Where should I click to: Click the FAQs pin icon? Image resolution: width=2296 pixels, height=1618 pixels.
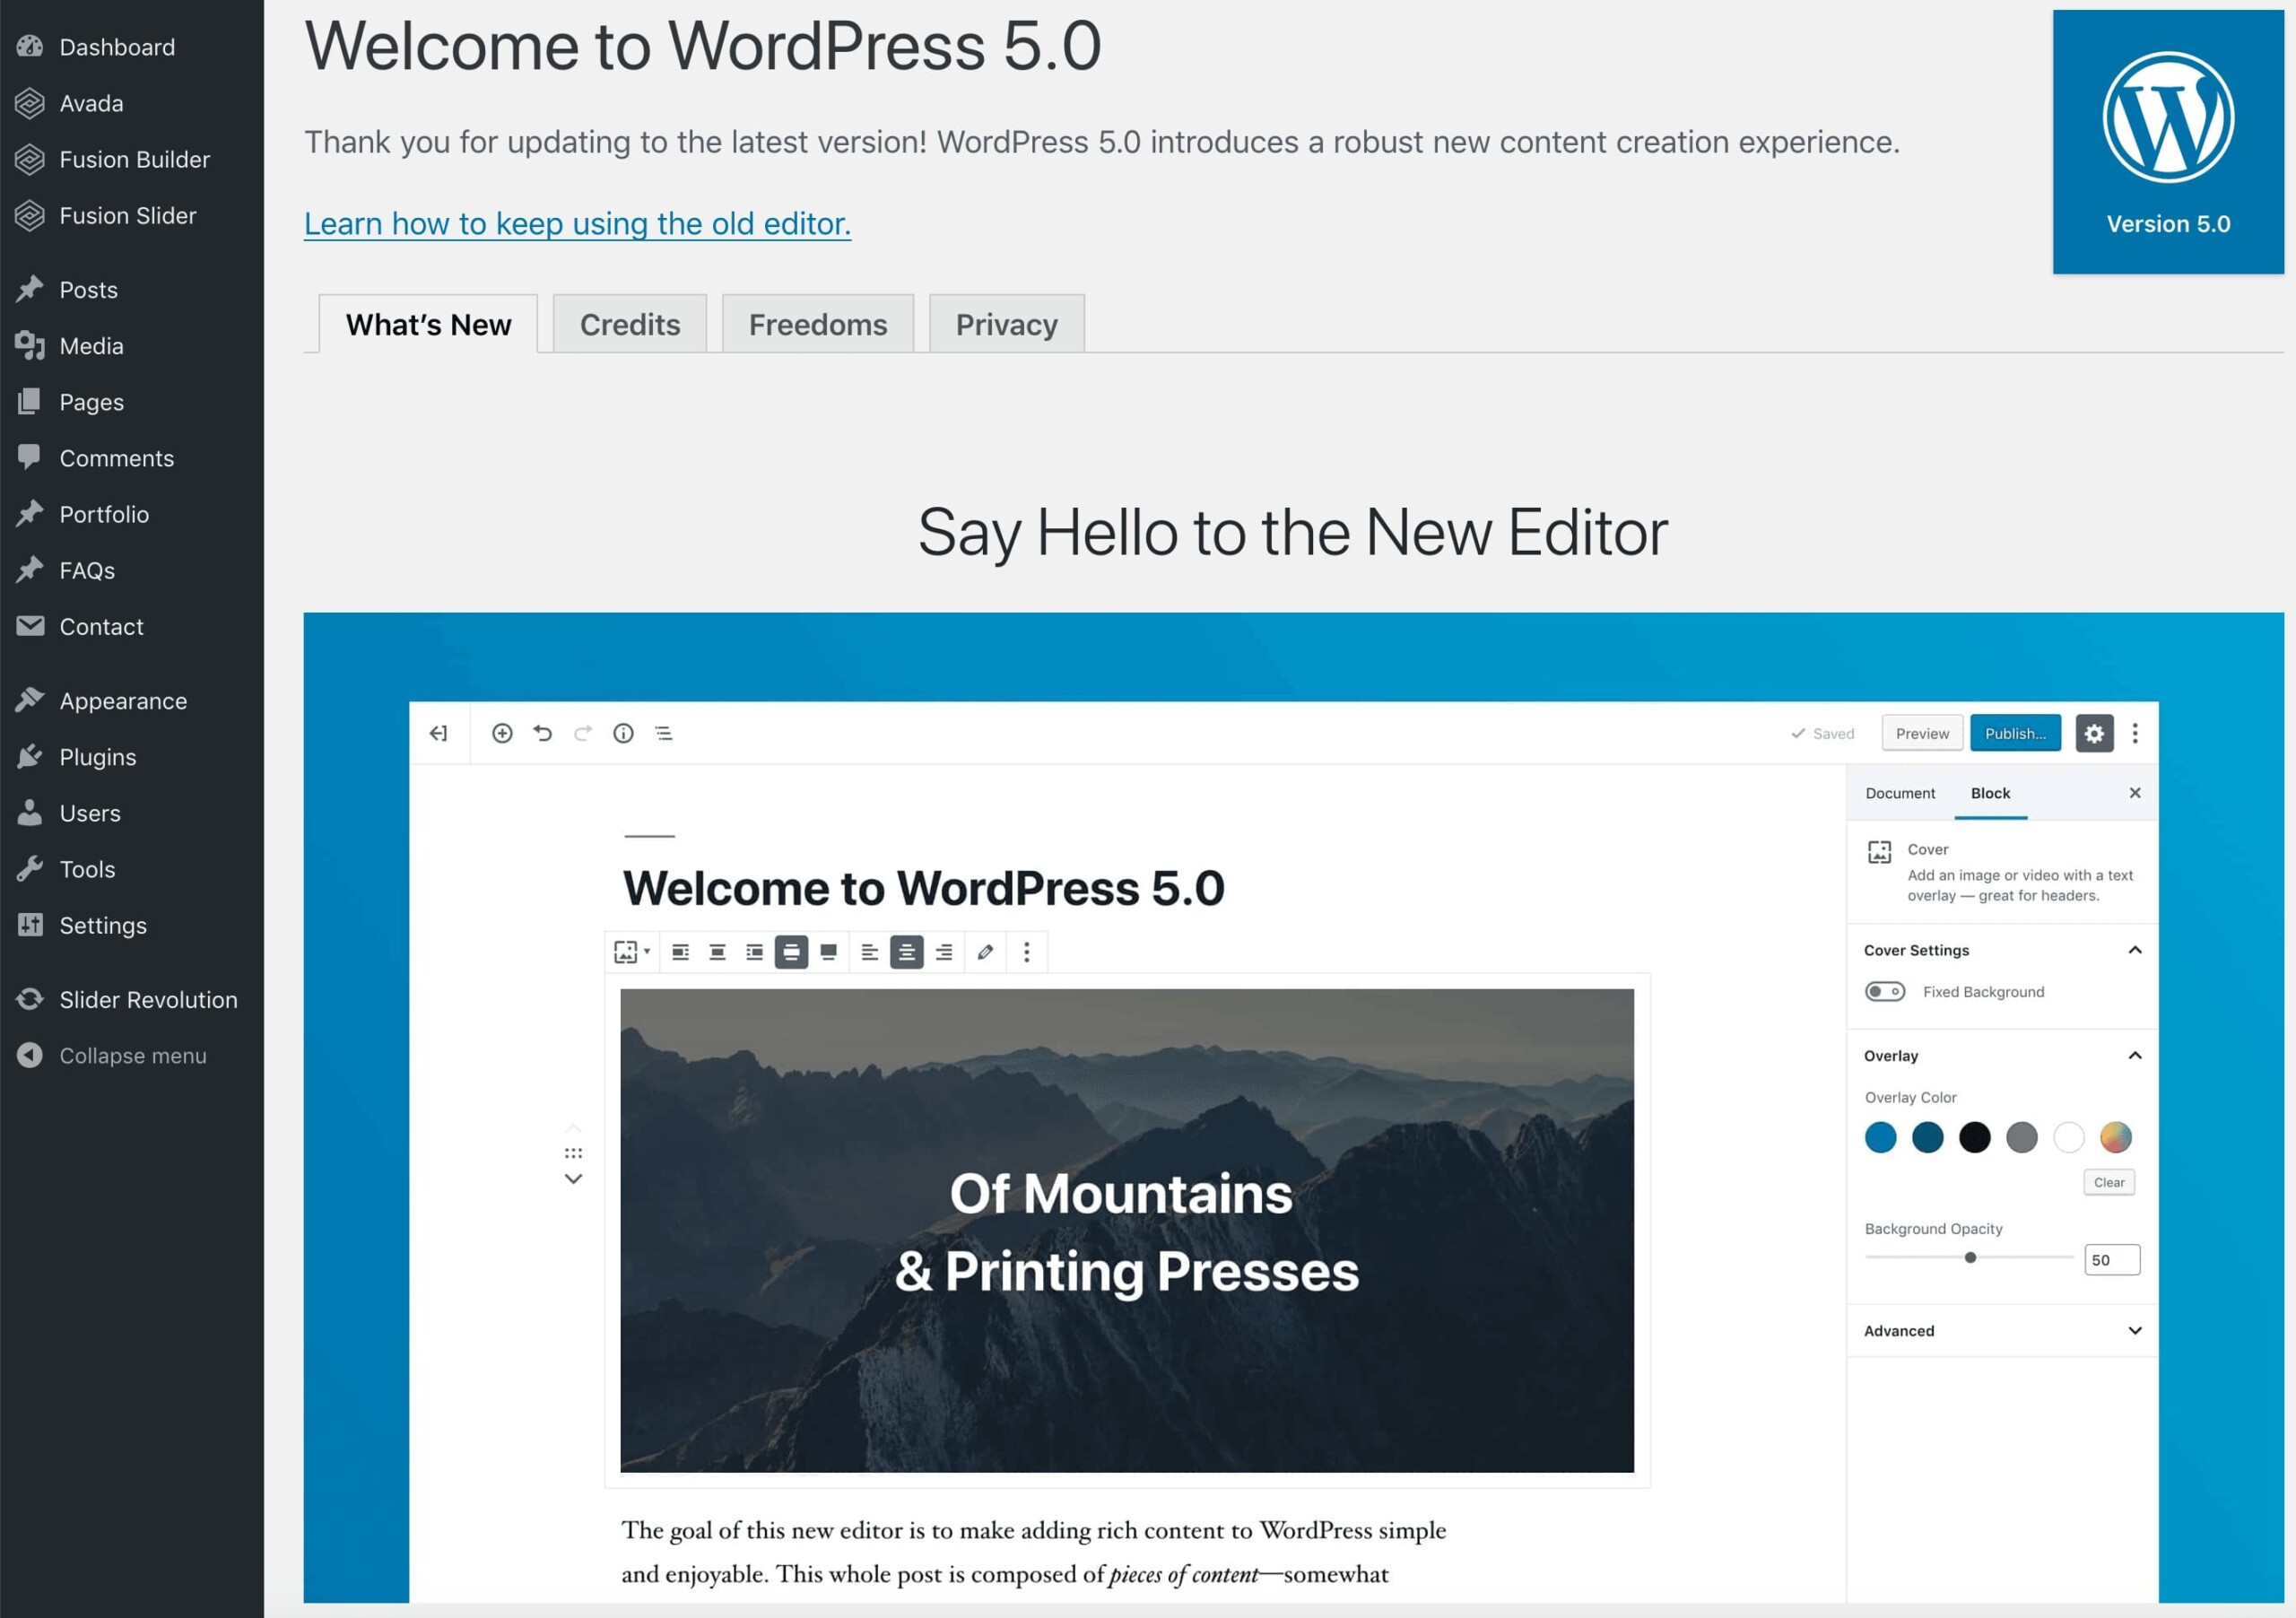30,570
